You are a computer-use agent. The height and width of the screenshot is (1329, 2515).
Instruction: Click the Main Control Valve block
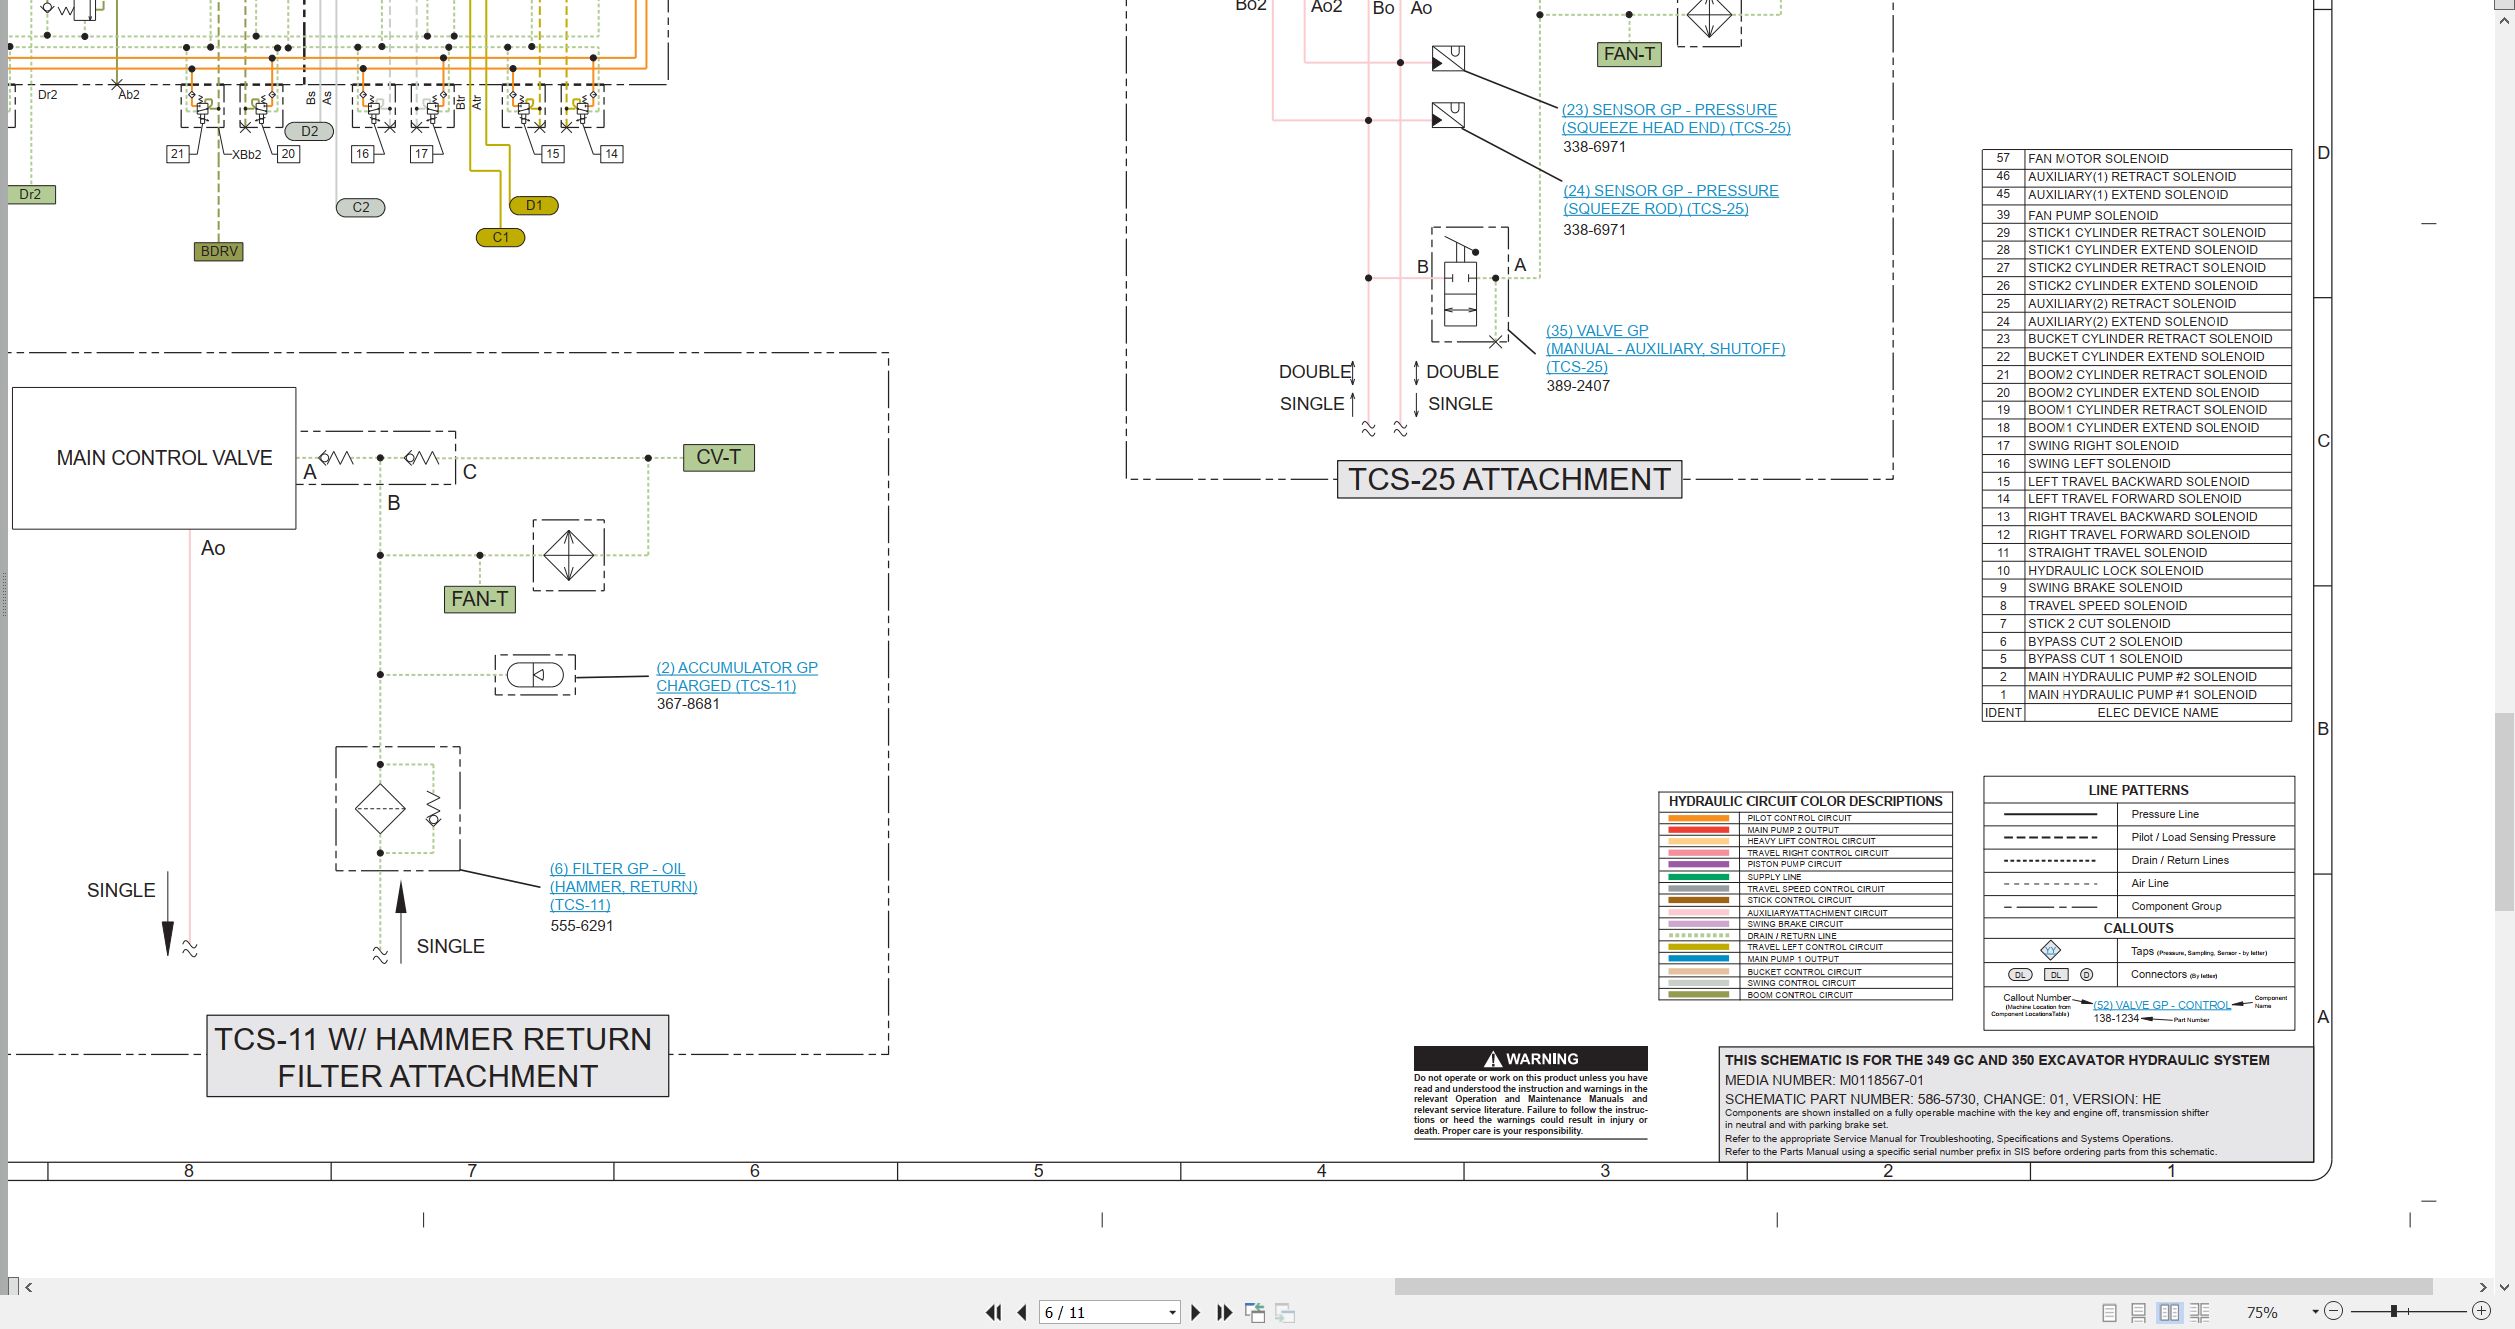(x=154, y=458)
